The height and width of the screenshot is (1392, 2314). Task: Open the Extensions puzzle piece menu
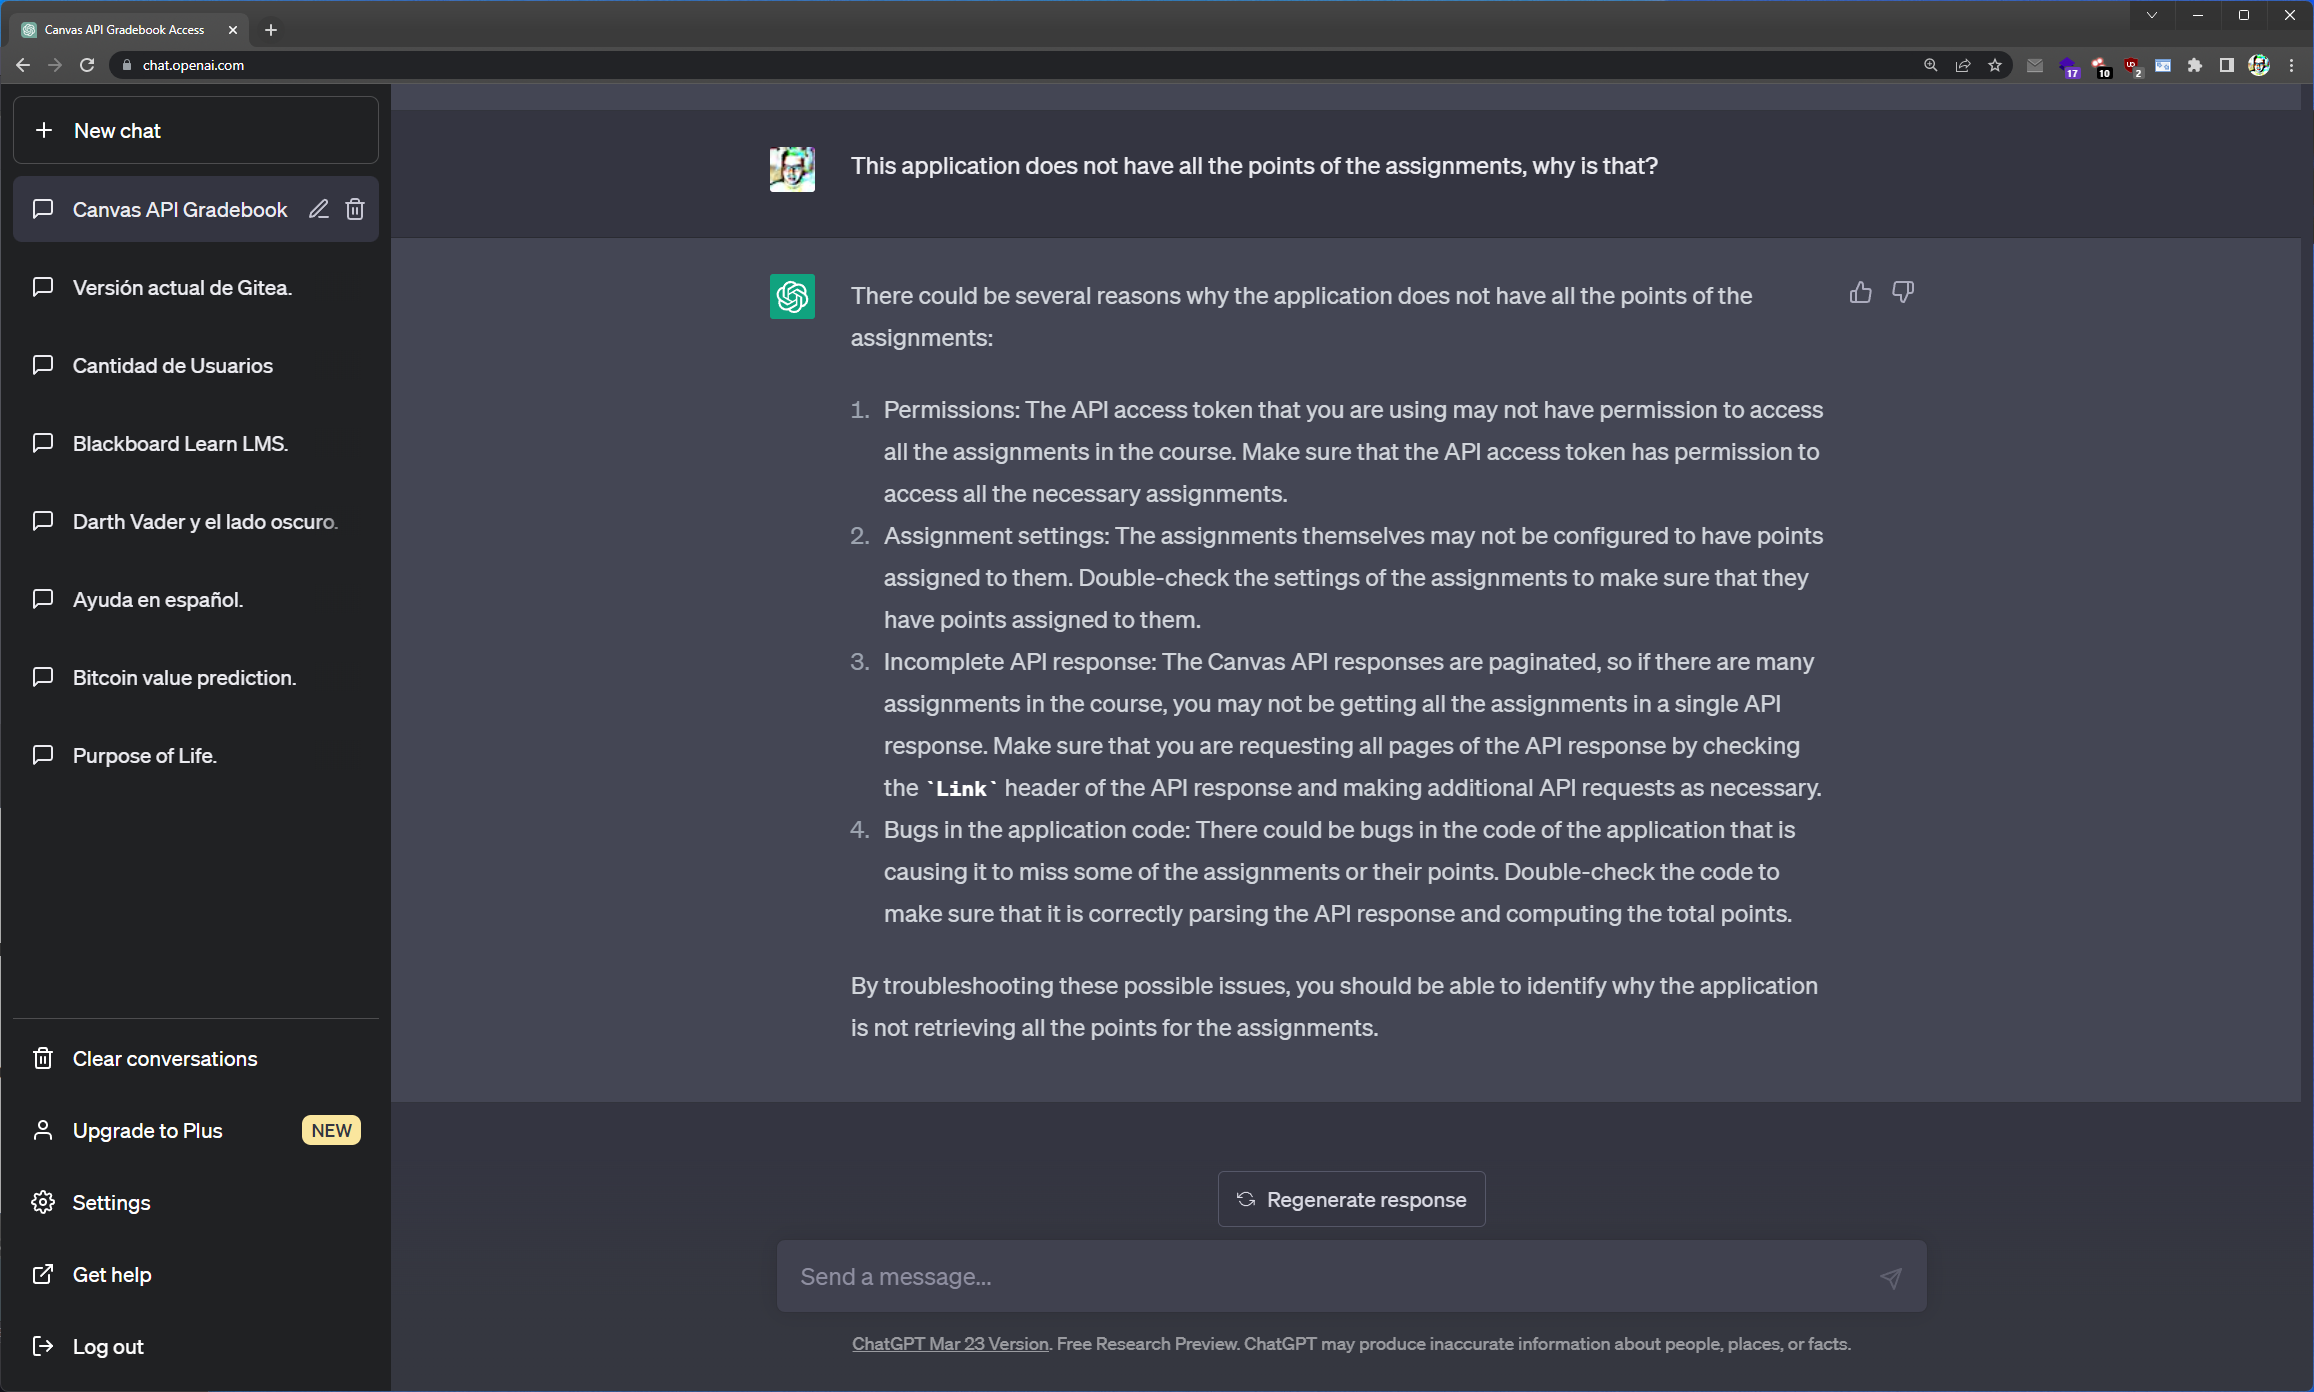2194,66
